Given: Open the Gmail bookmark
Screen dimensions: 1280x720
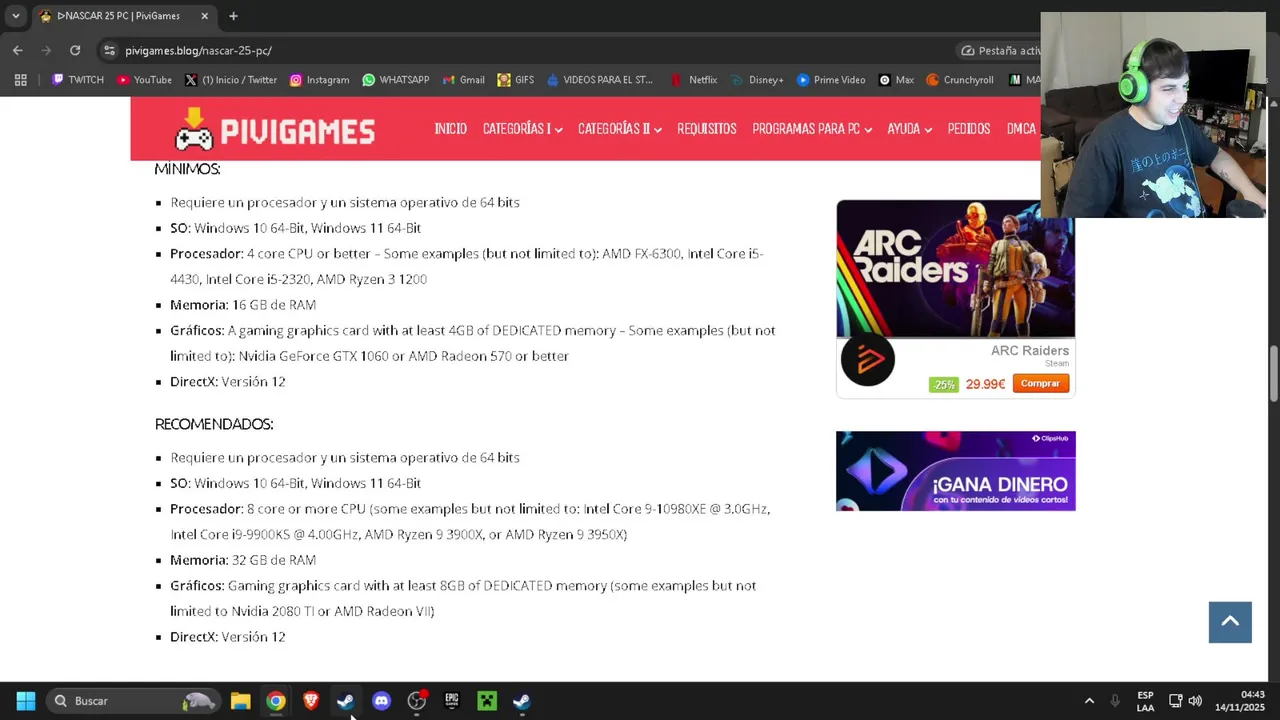Looking at the screenshot, I should tap(463, 80).
